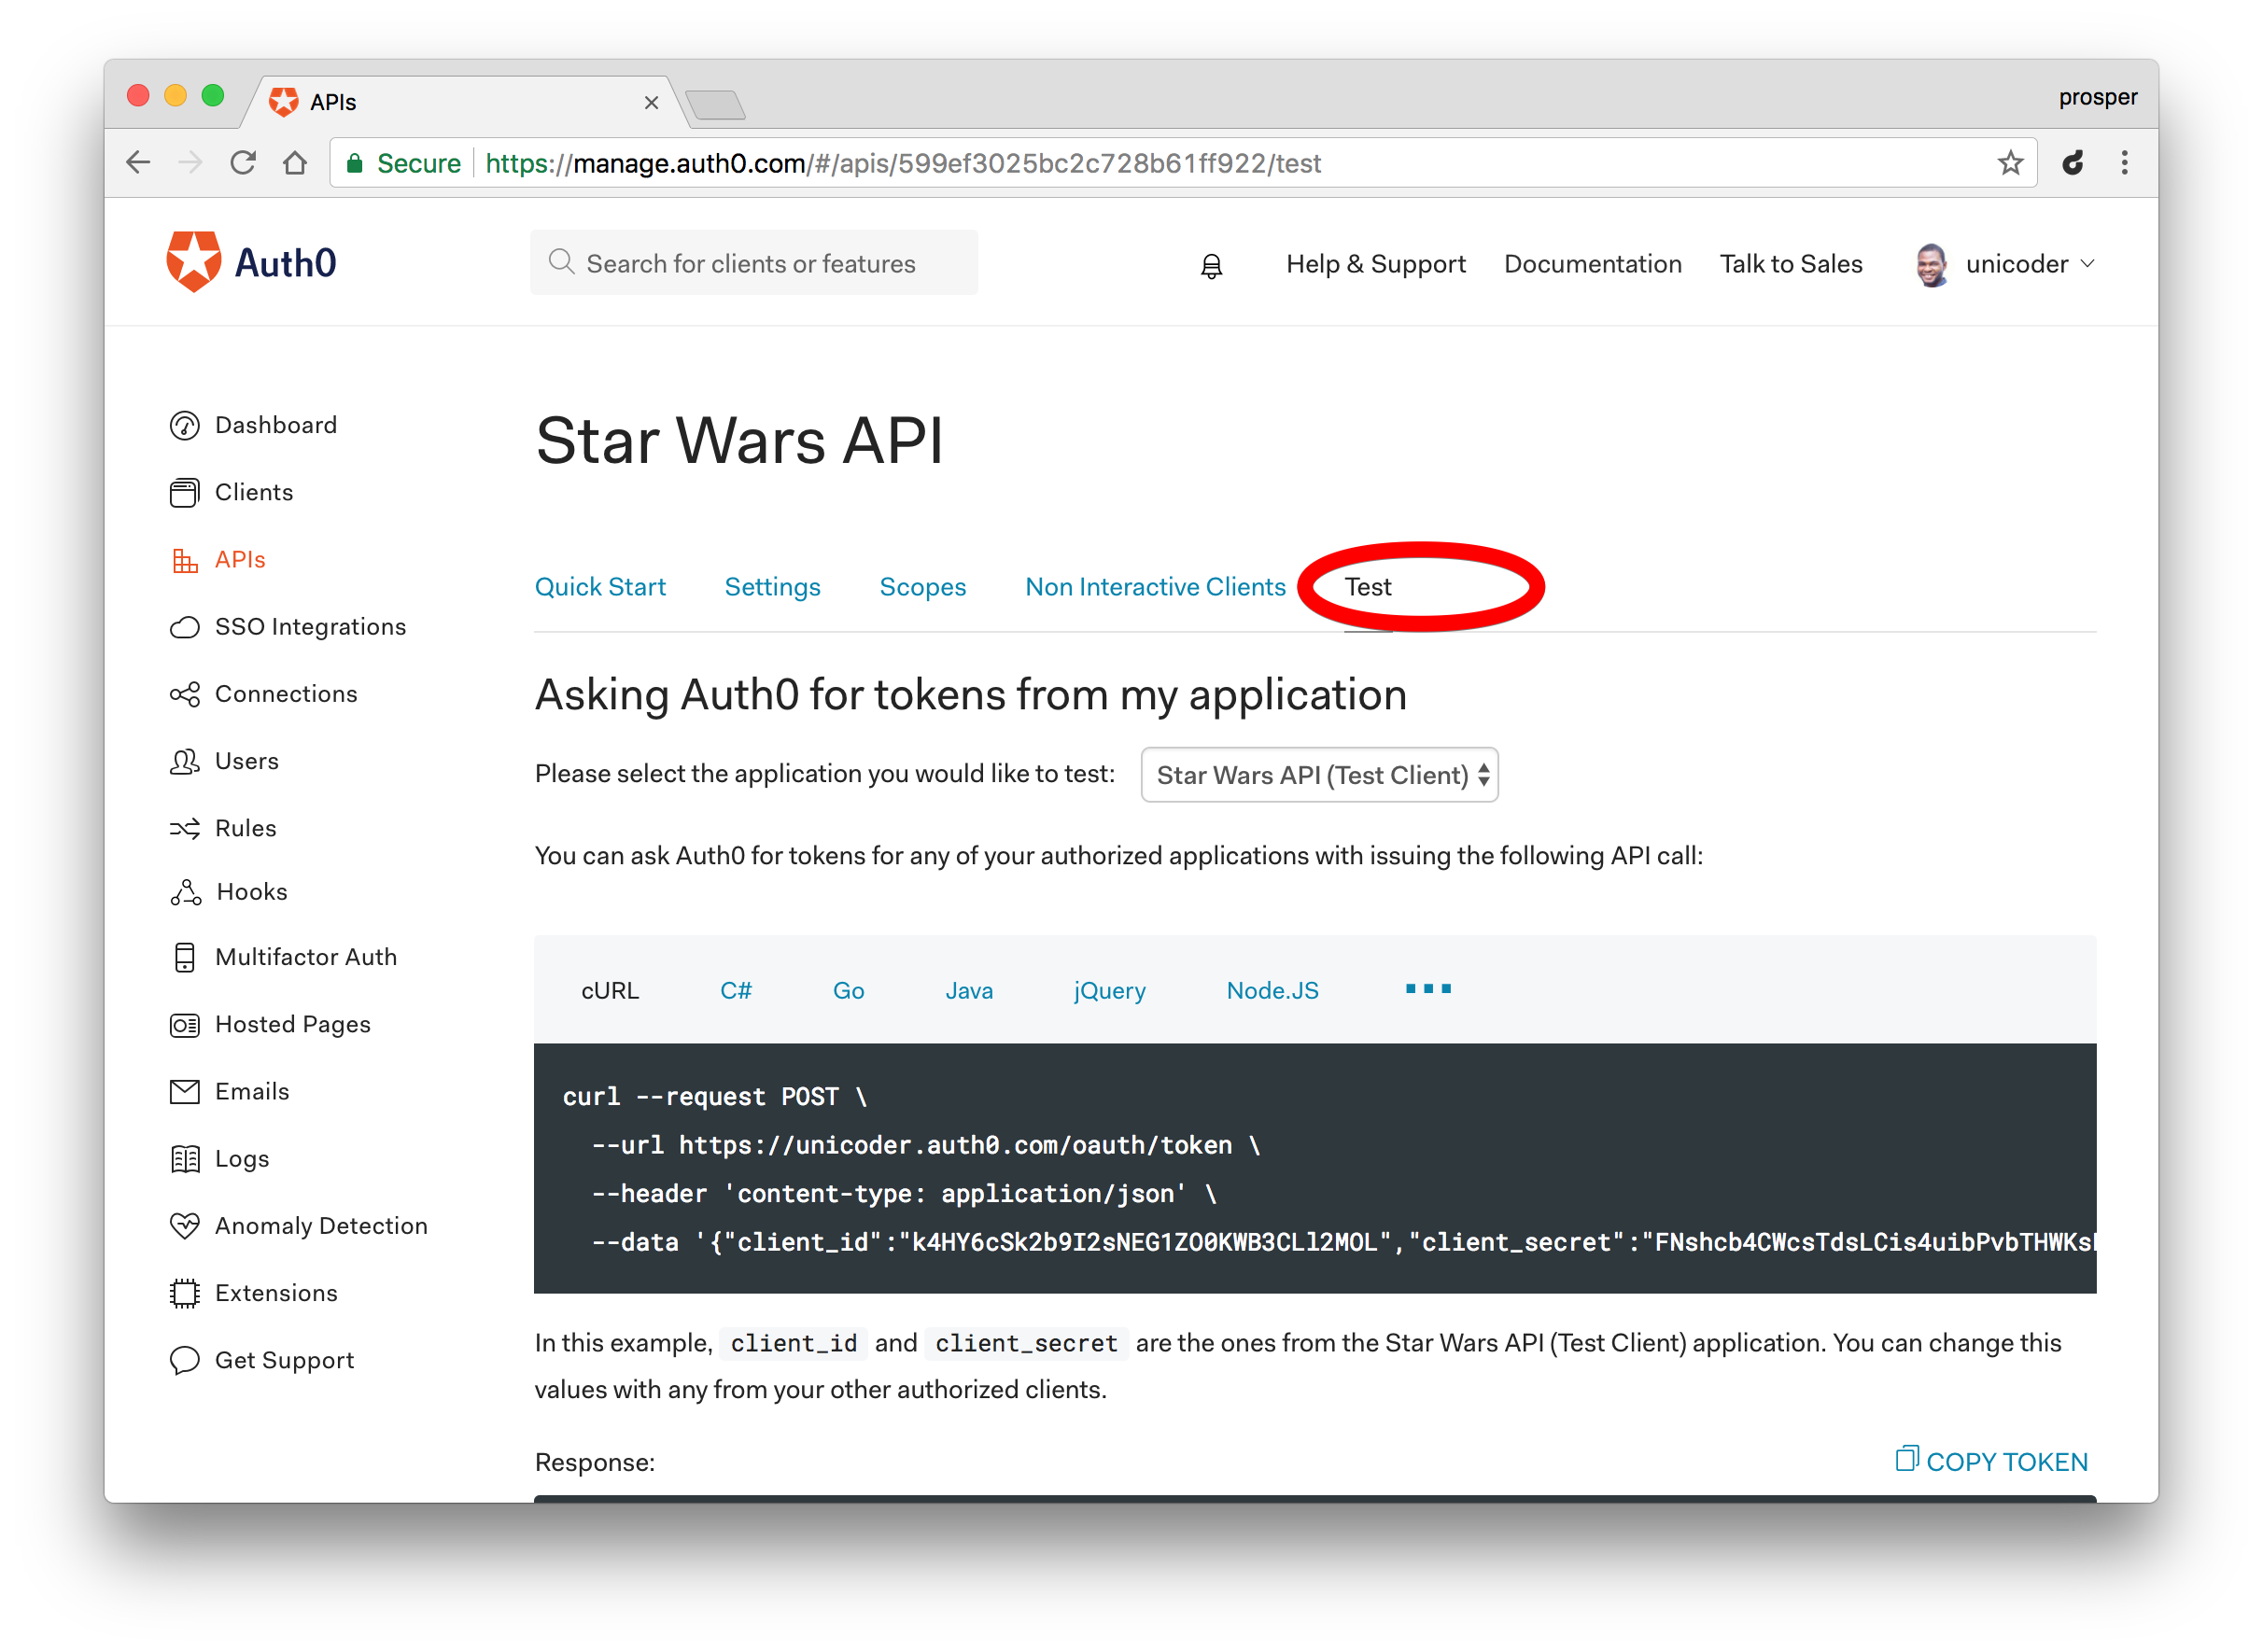This screenshot has height=1652, width=2263.
Task: Click the Extensions chip icon
Action: (x=184, y=1293)
